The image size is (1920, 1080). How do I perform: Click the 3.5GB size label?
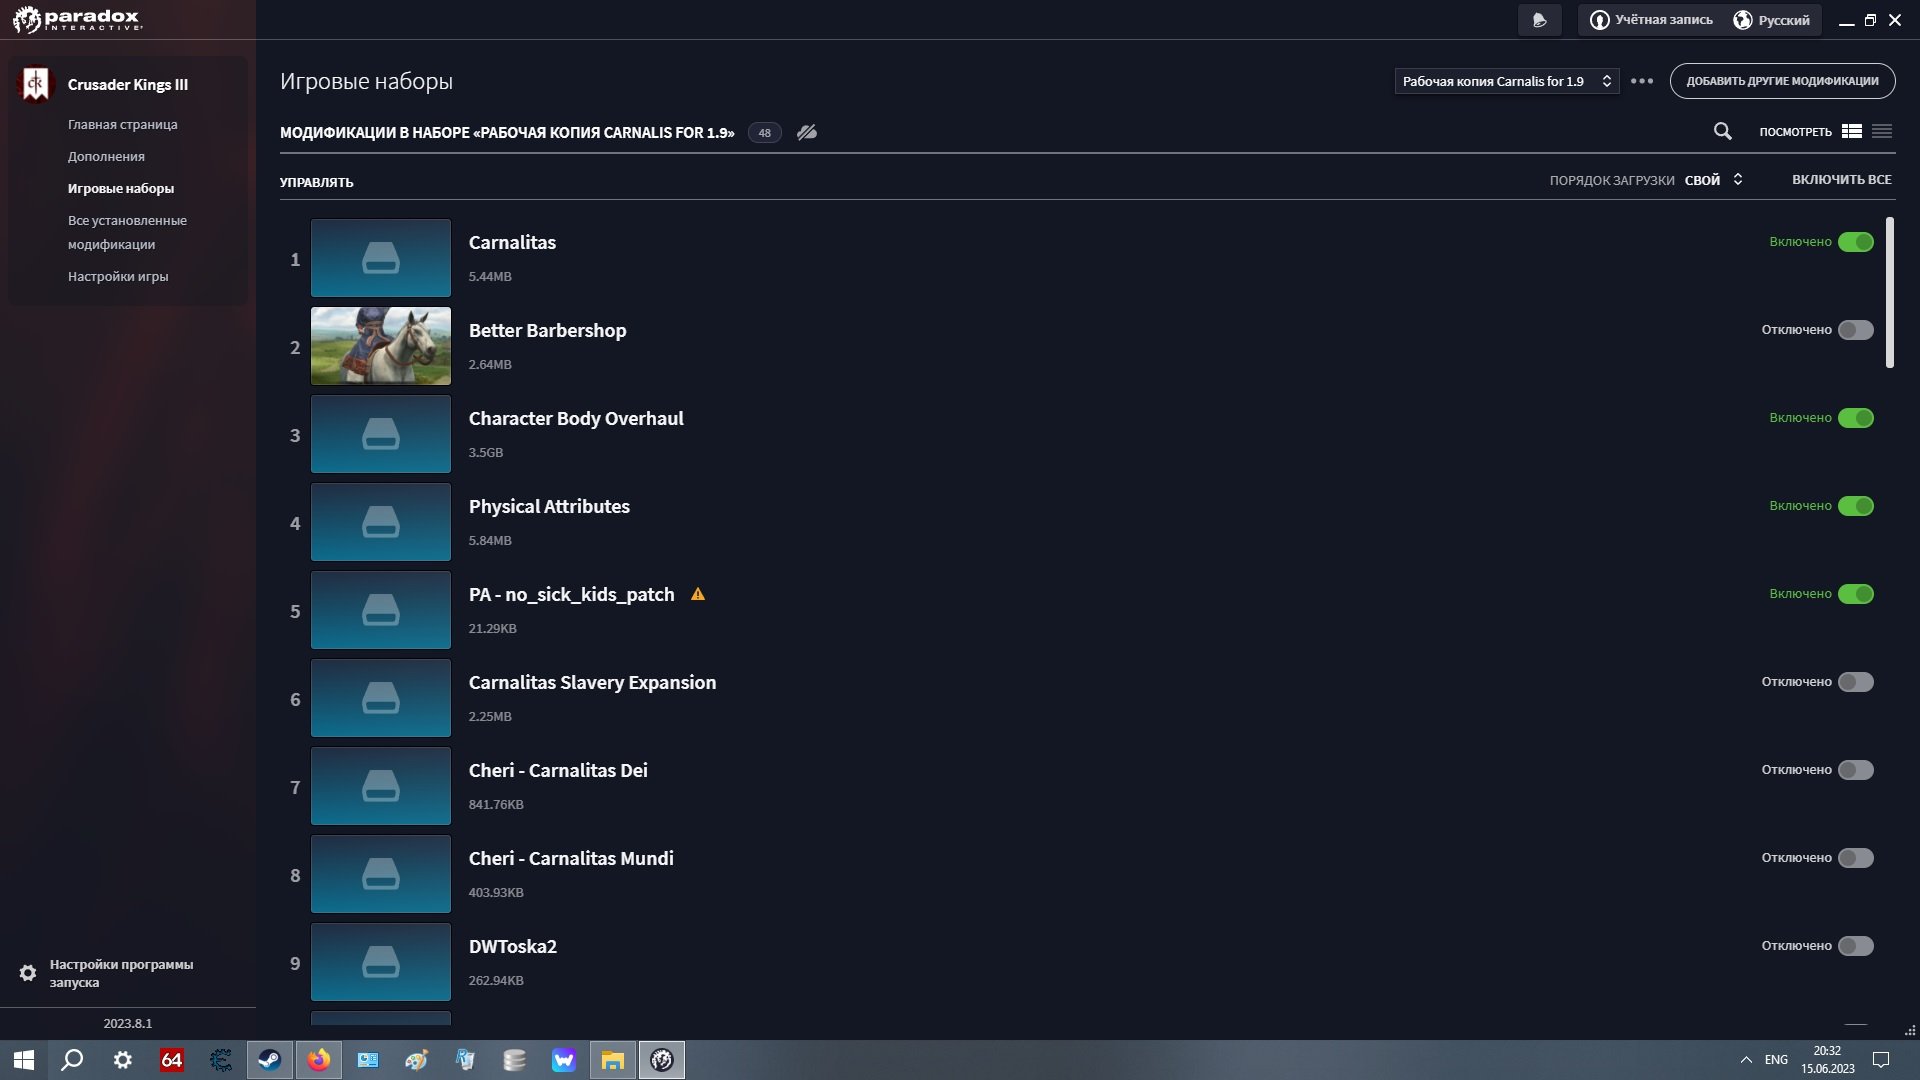point(486,452)
